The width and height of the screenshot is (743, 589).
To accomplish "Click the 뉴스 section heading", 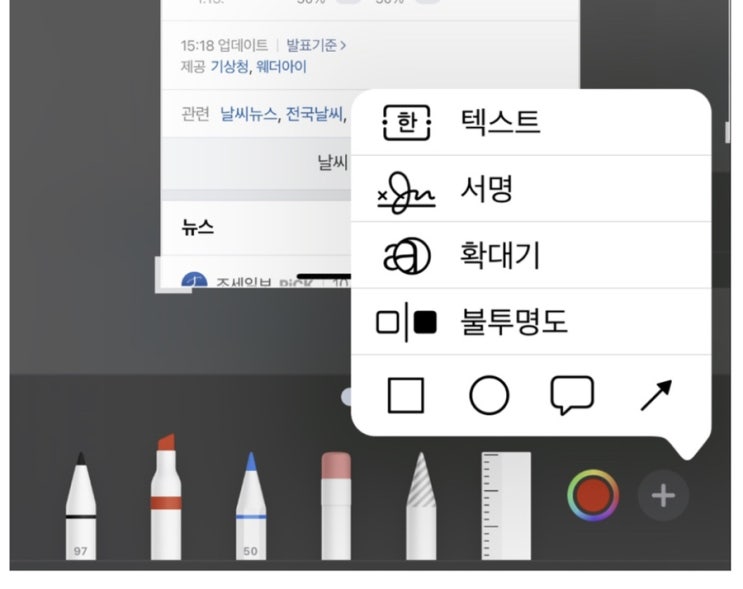I will [198, 228].
